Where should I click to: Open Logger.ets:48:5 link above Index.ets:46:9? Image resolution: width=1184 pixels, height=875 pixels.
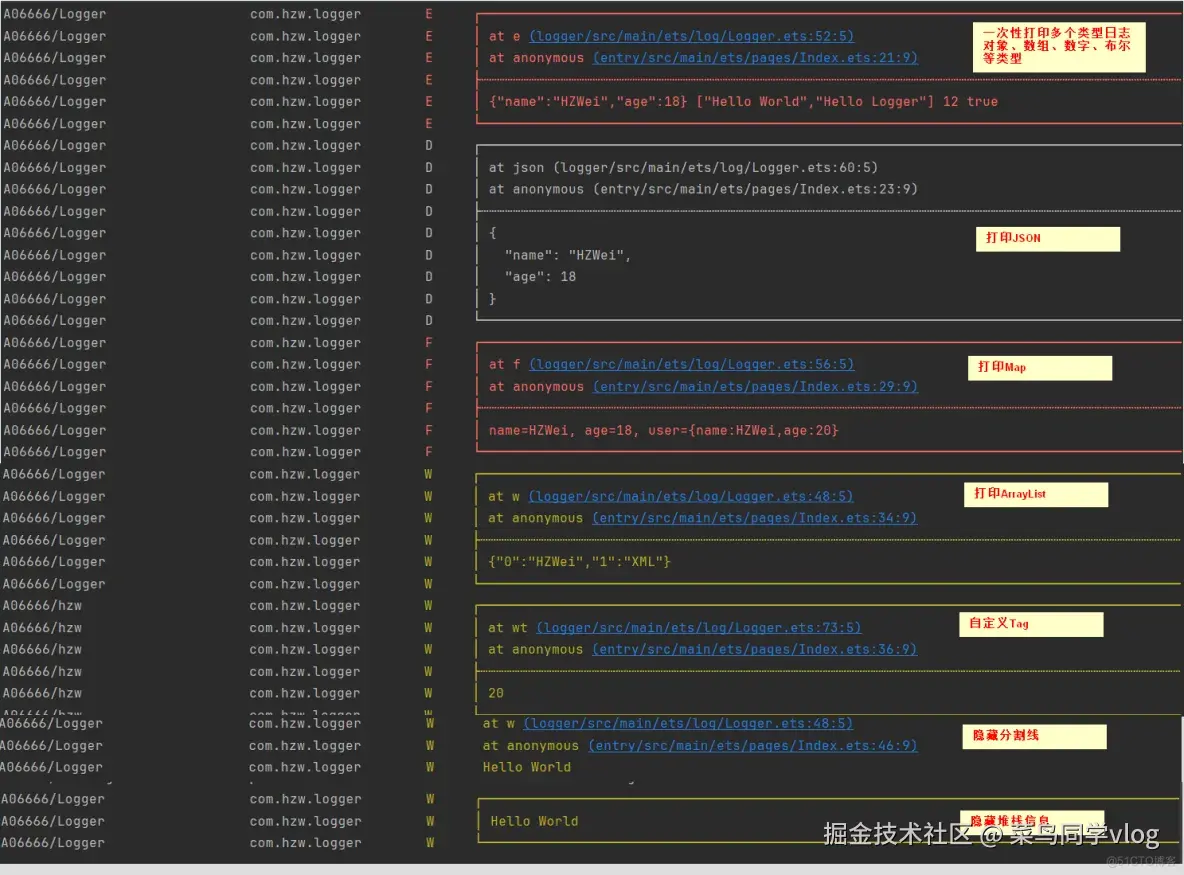(x=688, y=723)
